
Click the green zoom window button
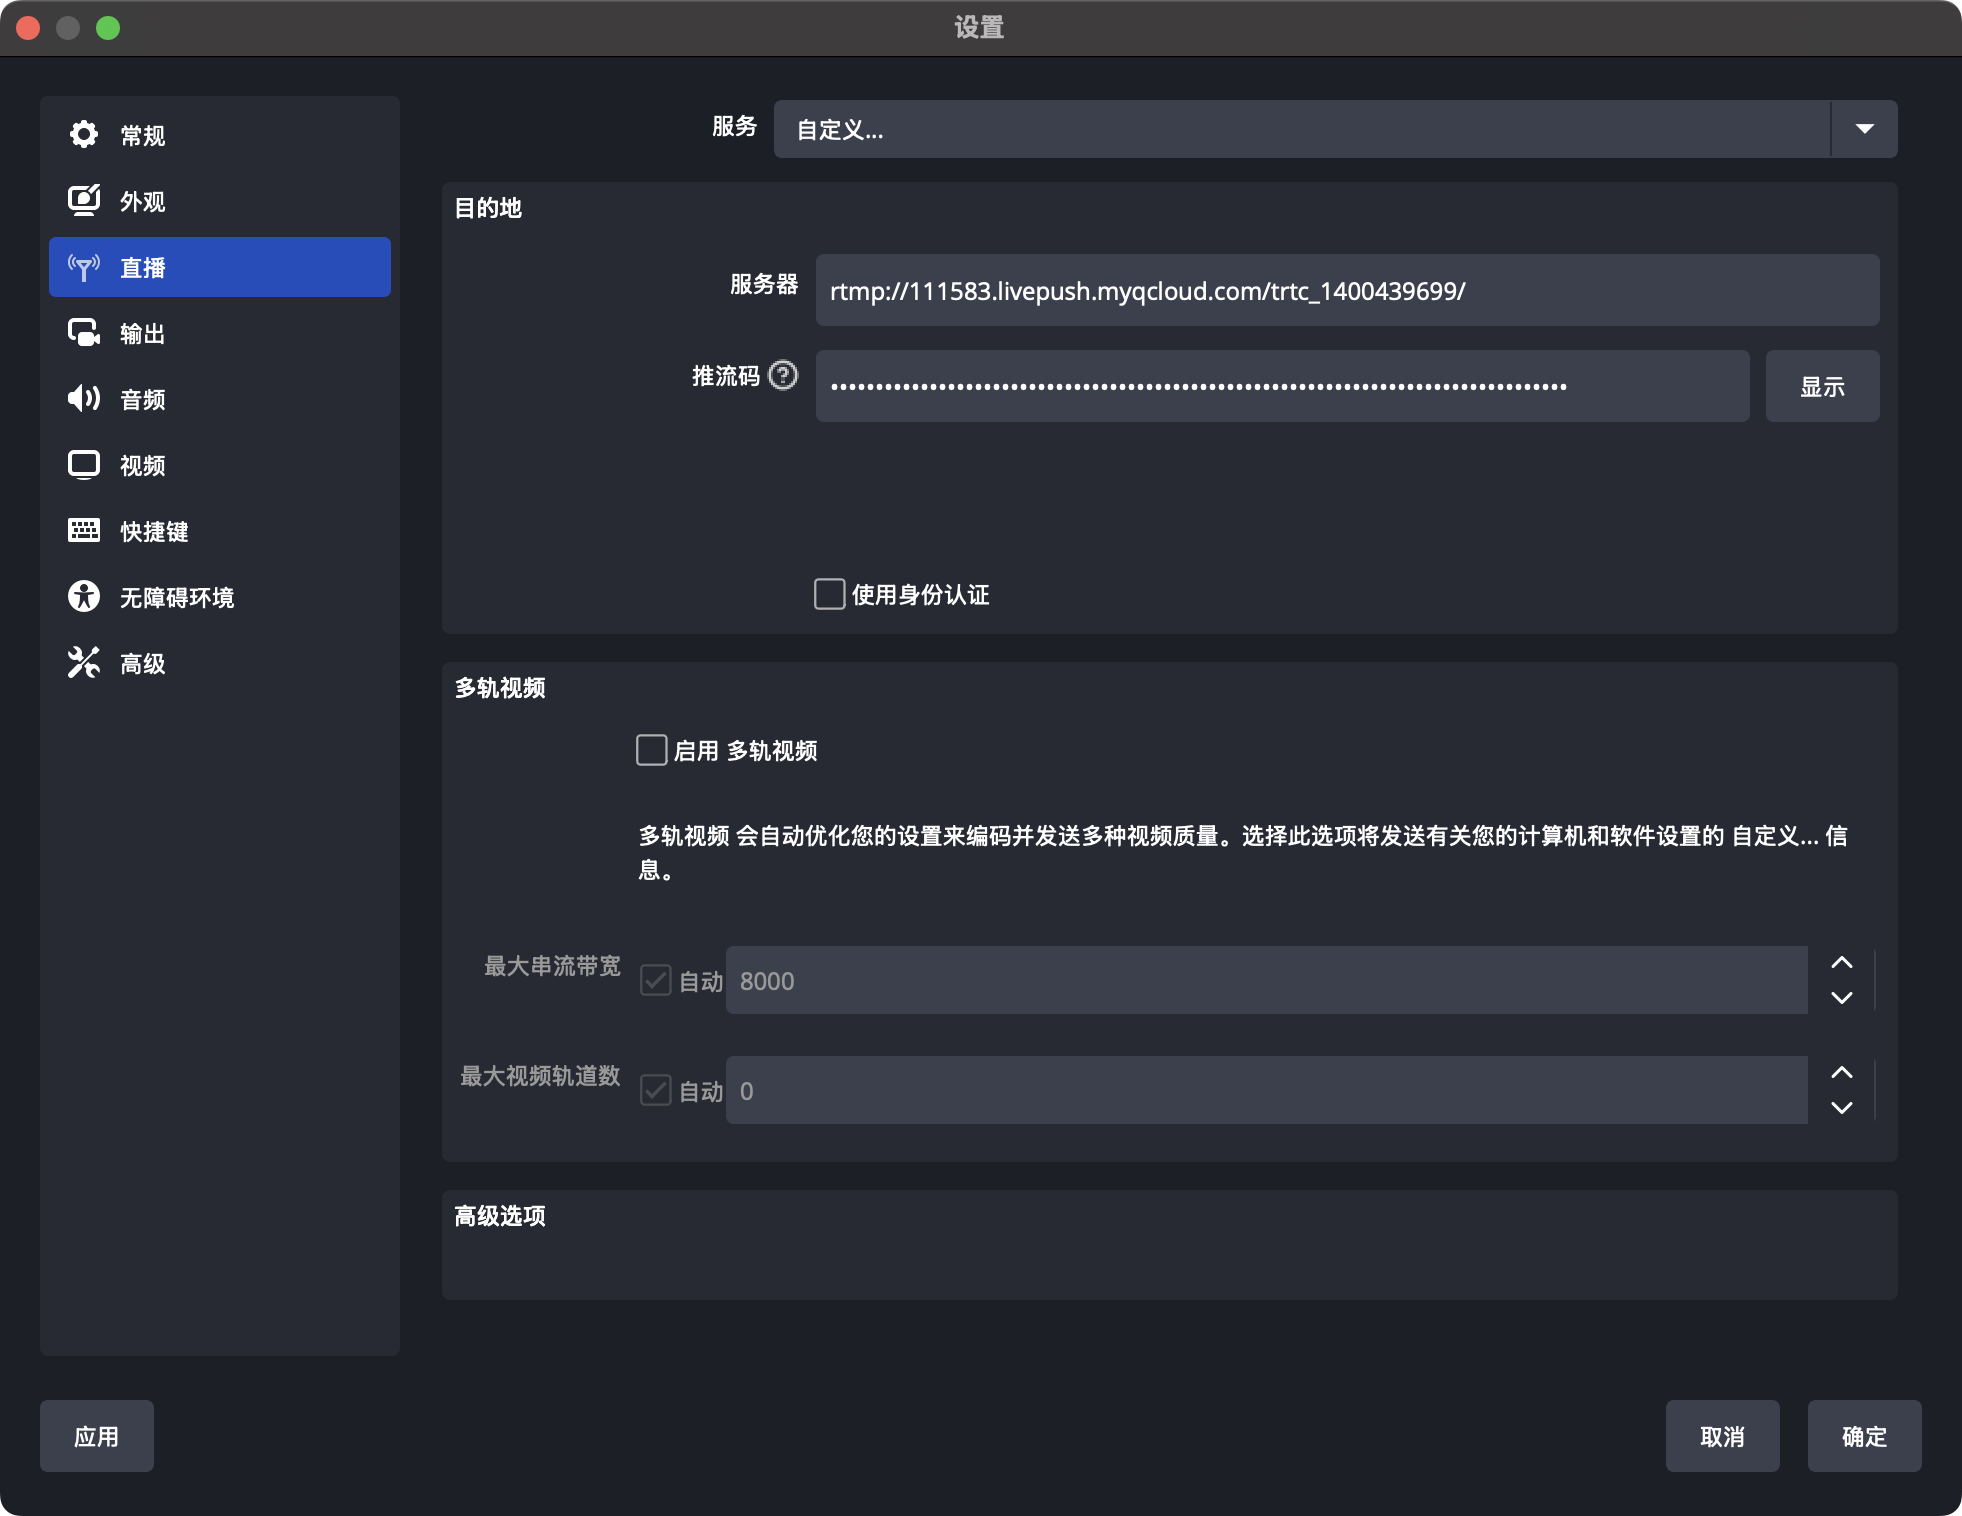point(108,28)
